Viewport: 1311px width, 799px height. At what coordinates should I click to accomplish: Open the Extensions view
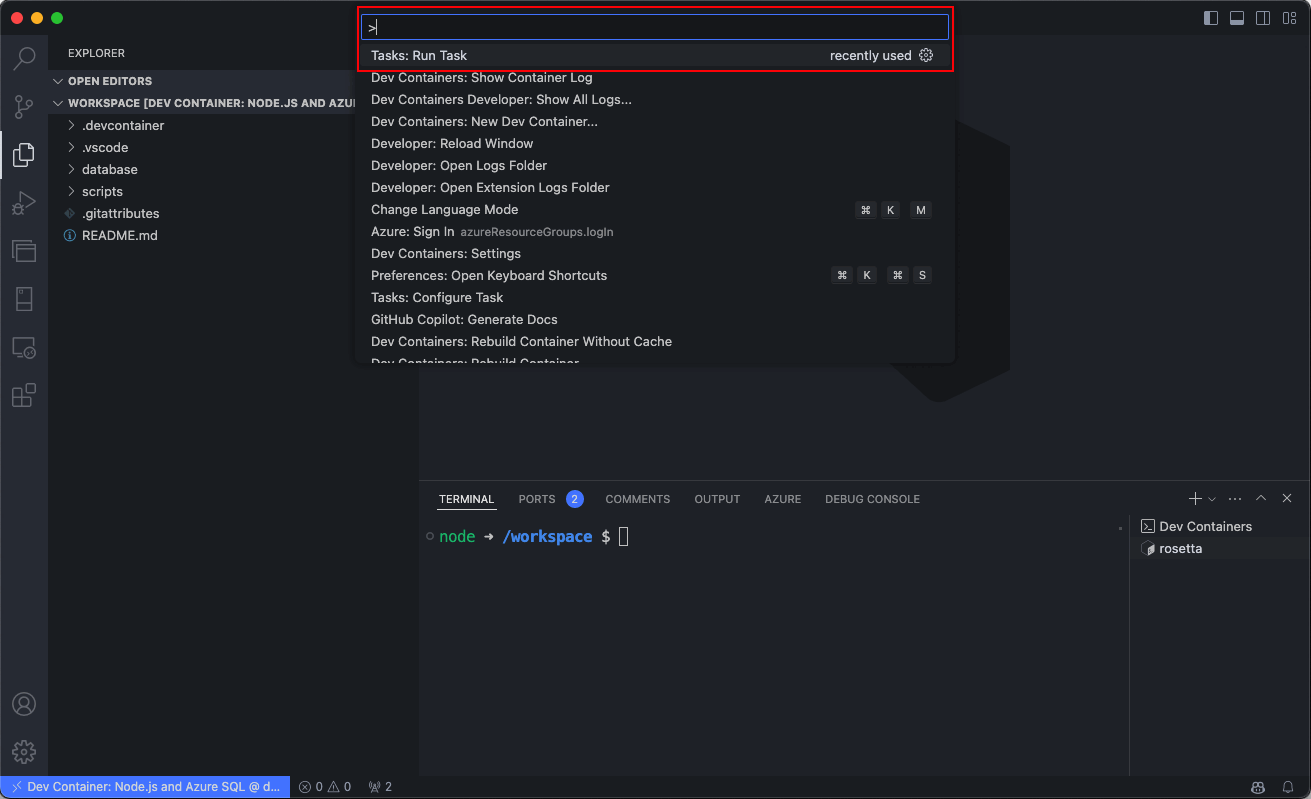pos(24,395)
